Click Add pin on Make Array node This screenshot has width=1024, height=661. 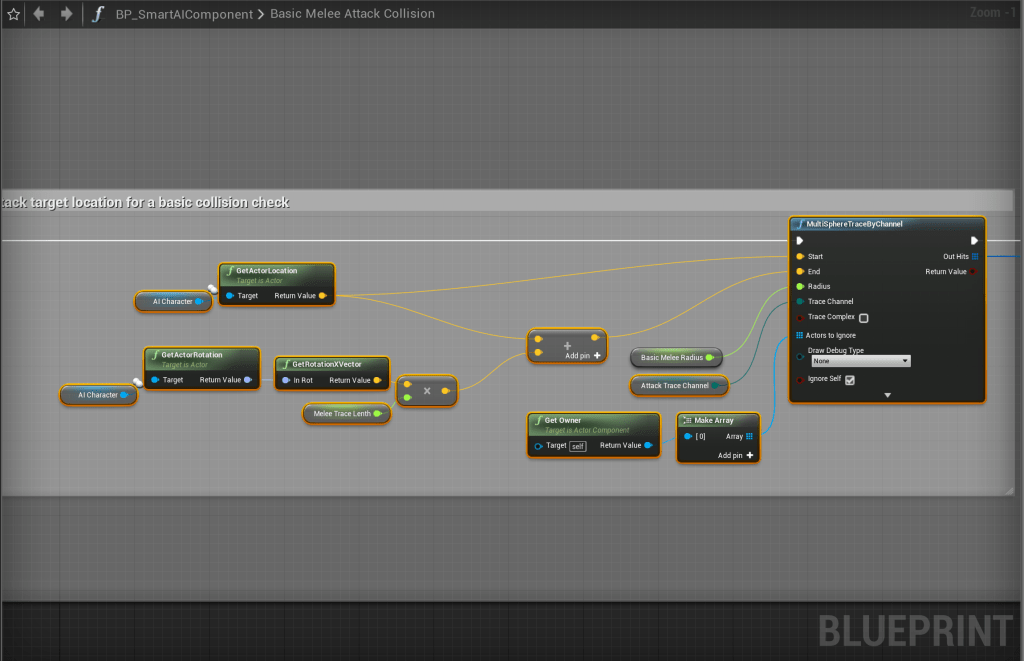(735, 455)
